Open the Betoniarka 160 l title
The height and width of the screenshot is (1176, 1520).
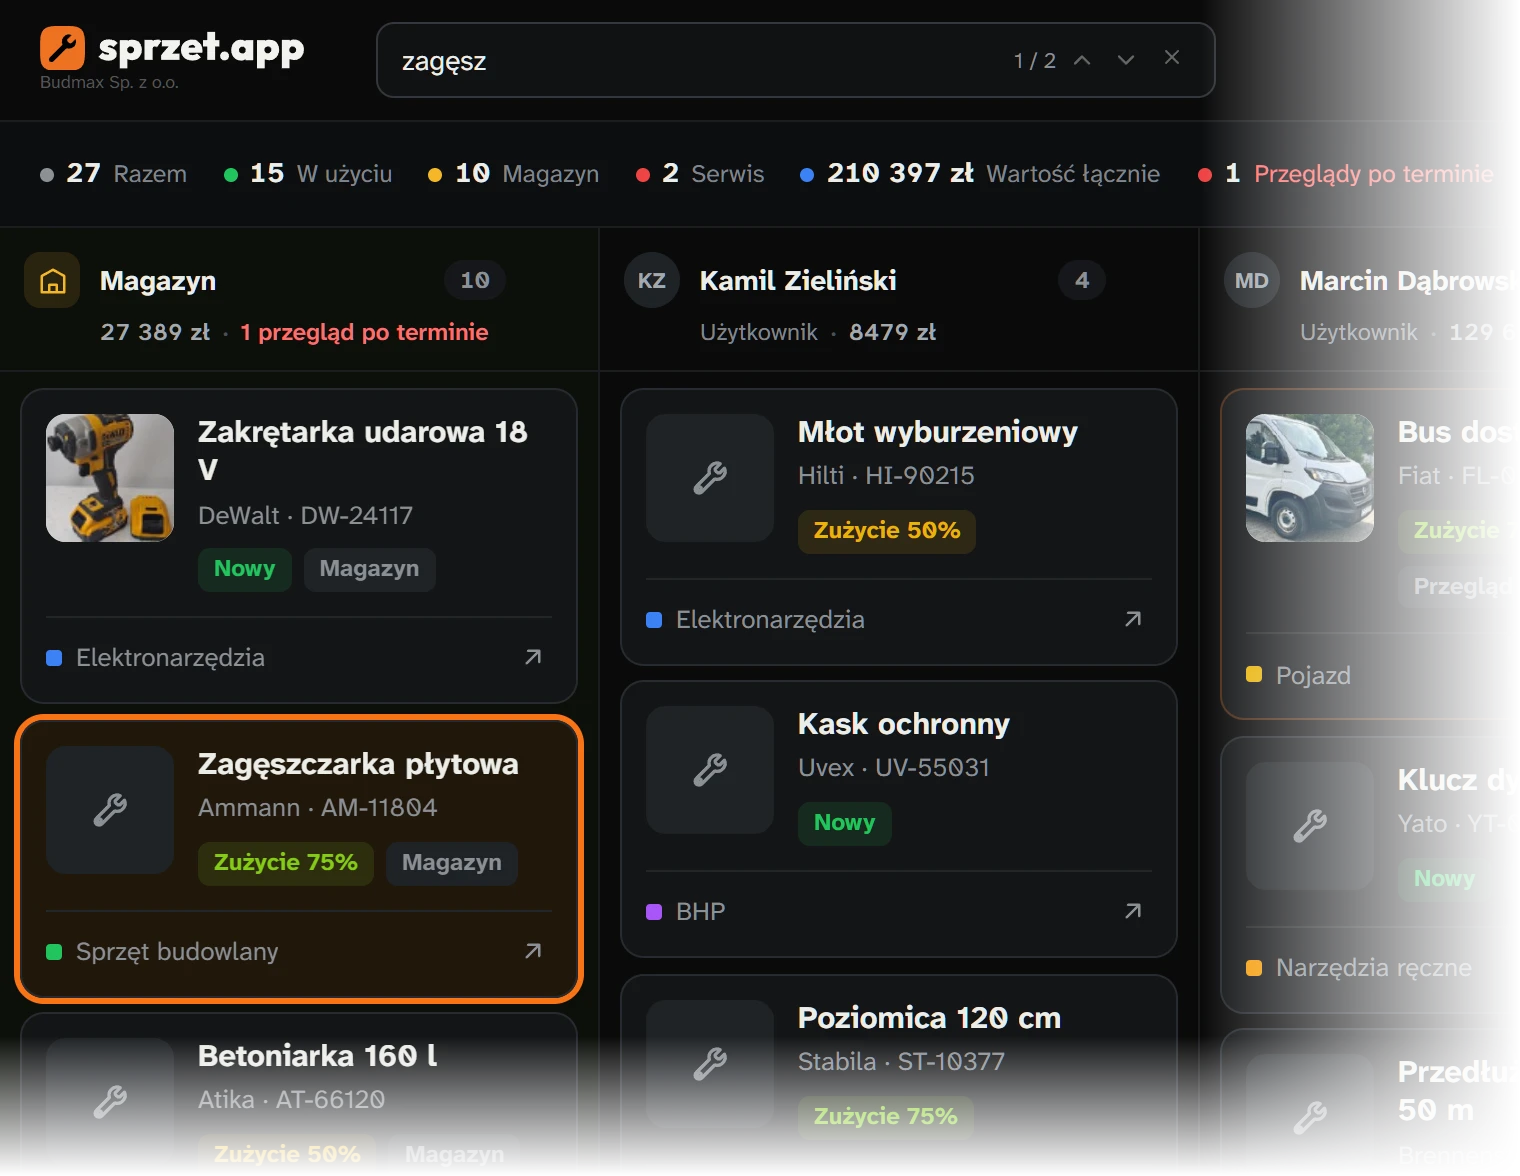pos(318,1056)
